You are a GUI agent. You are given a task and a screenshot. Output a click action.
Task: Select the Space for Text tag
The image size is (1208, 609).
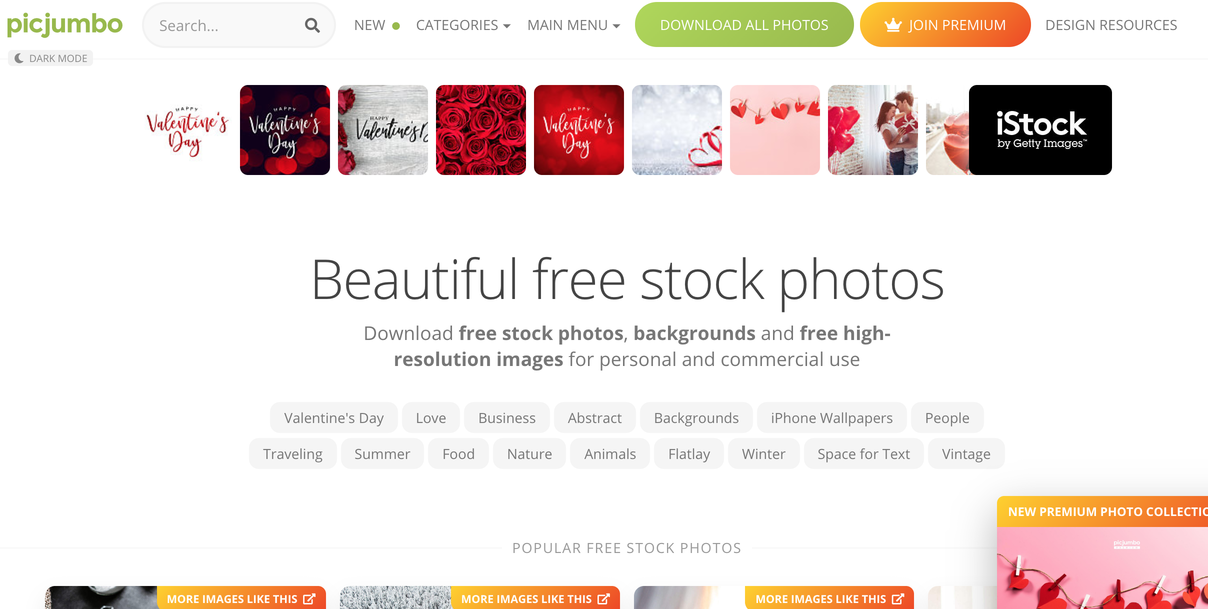pyautogui.click(x=864, y=454)
